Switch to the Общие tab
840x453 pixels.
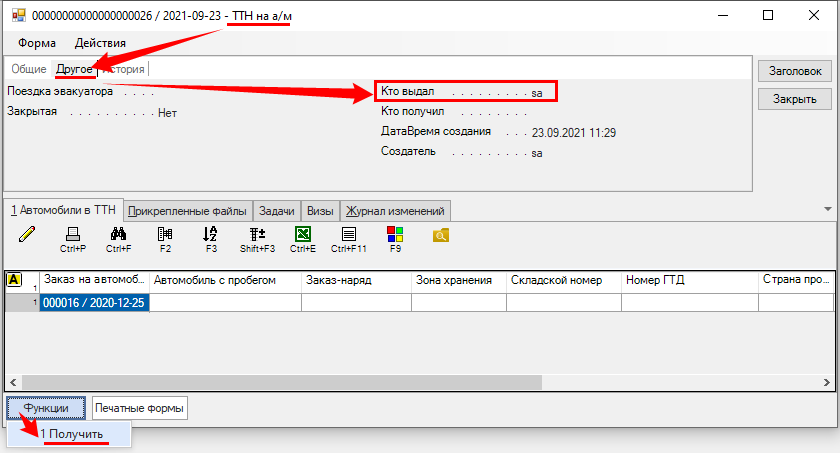point(29,69)
